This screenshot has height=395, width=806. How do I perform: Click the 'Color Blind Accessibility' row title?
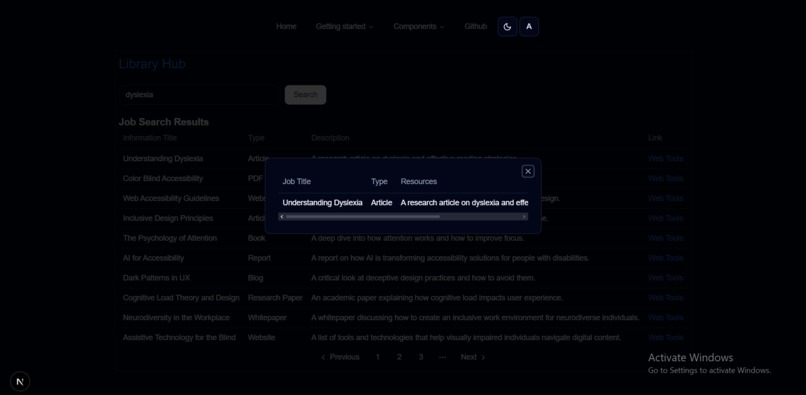click(163, 178)
